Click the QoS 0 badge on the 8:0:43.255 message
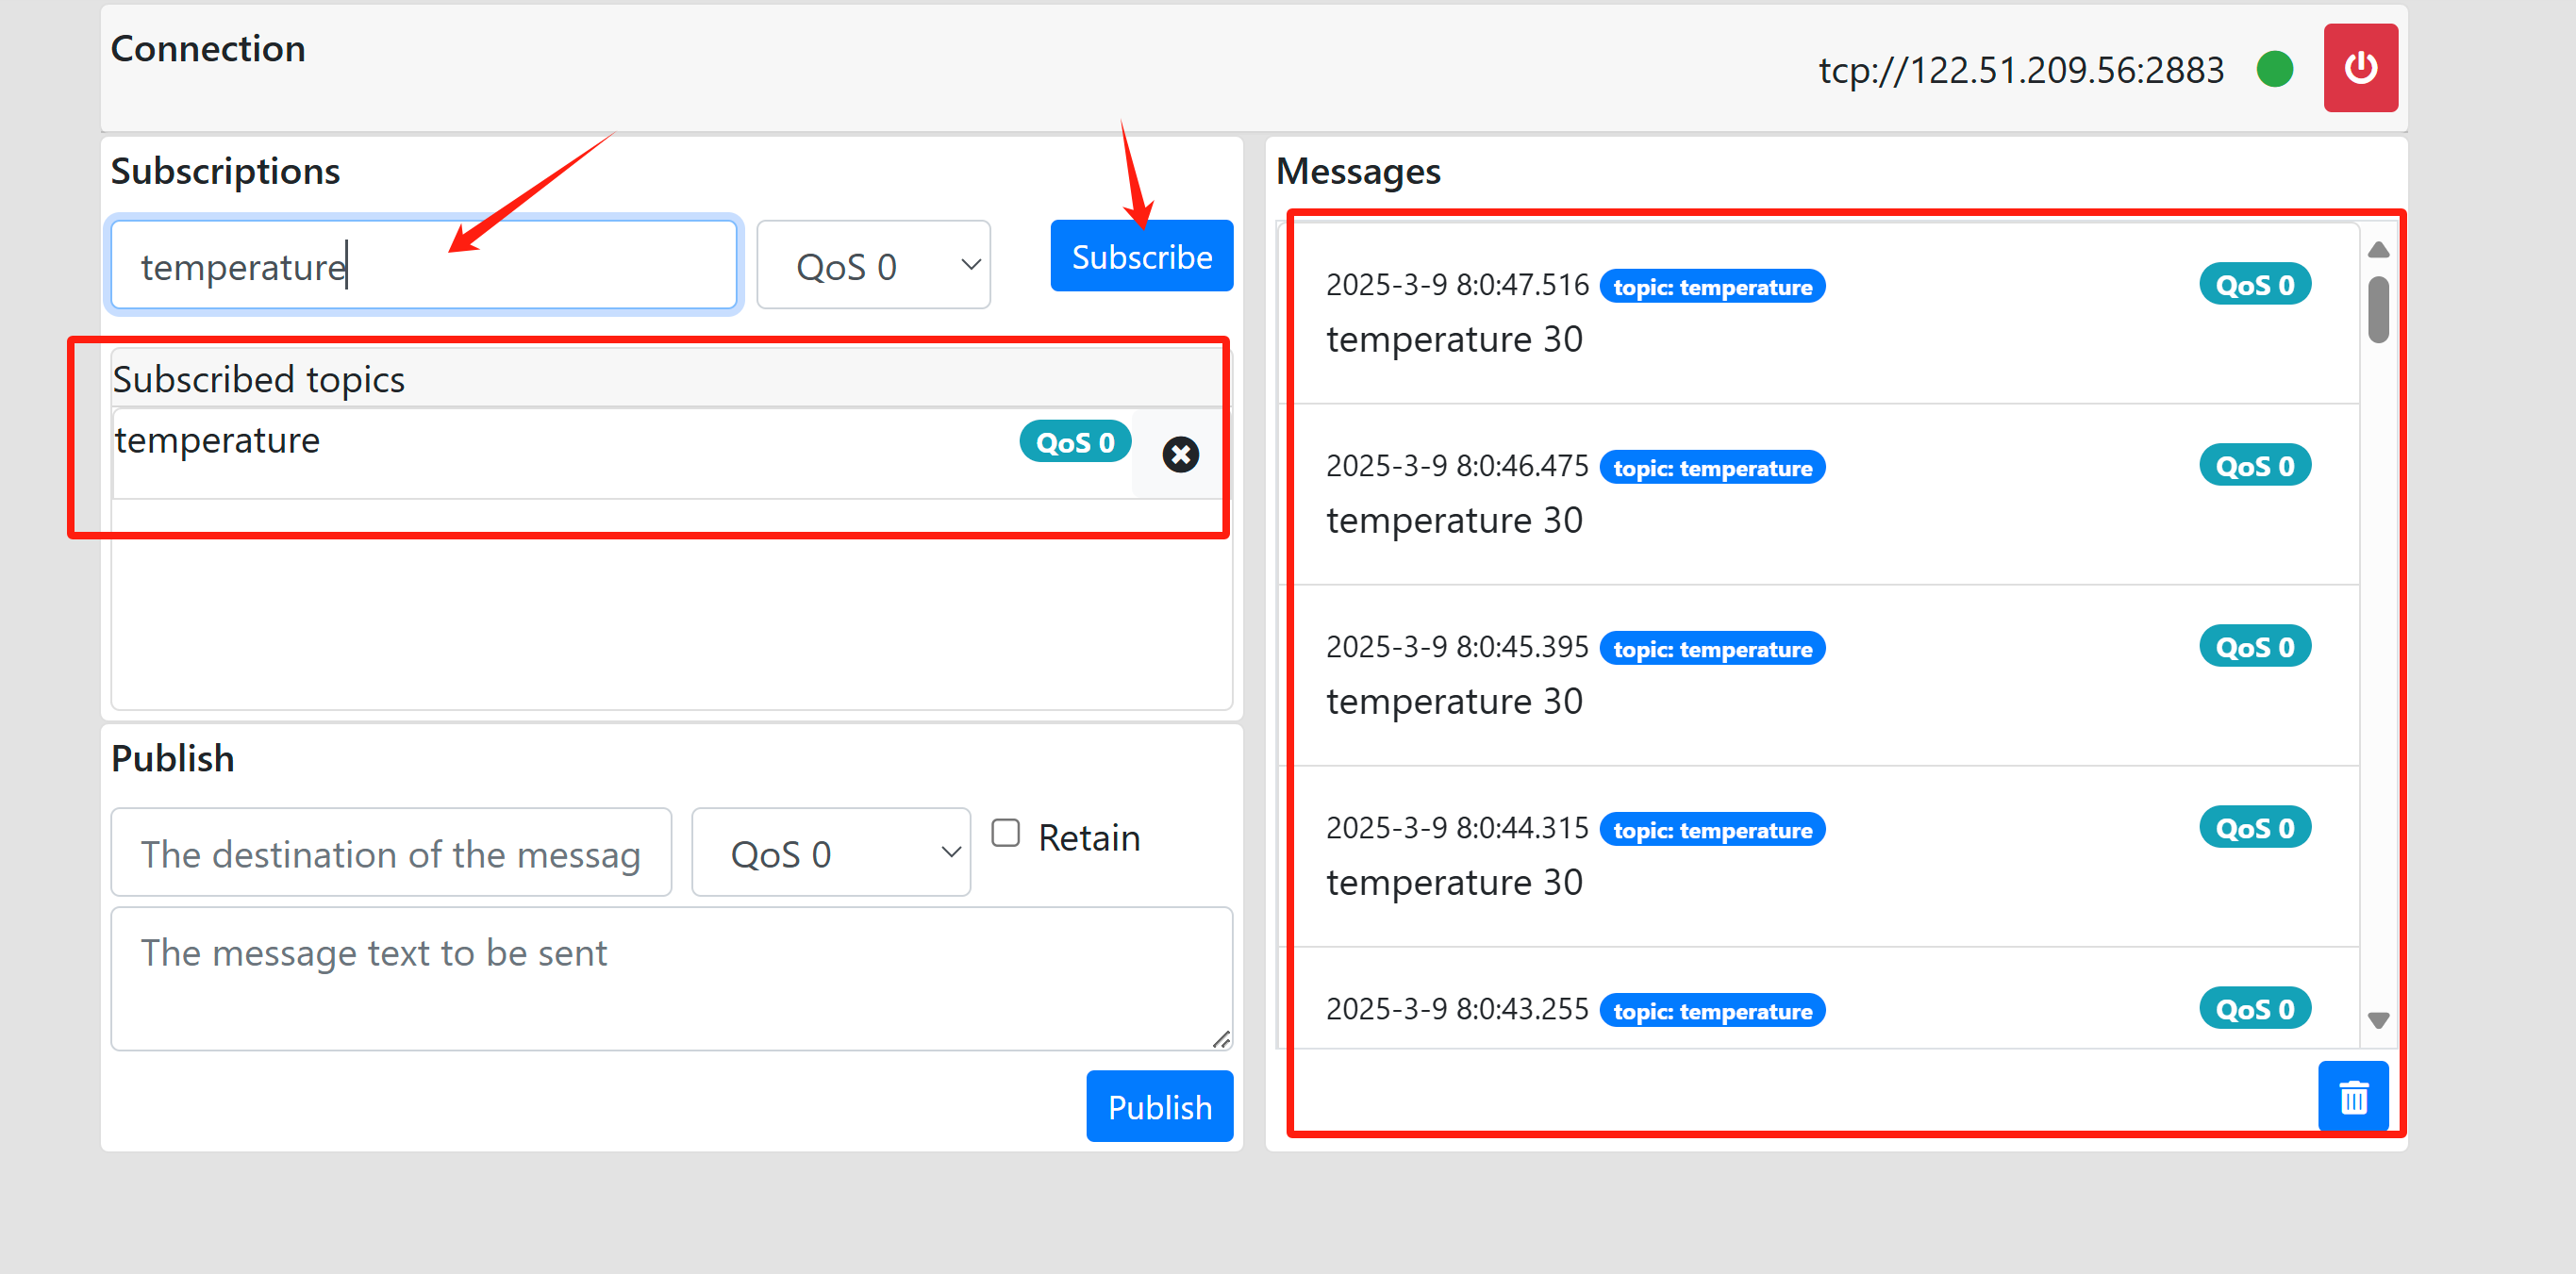The width and height of the screenshot is (2576, 1274). (x=2255, y=1009)
